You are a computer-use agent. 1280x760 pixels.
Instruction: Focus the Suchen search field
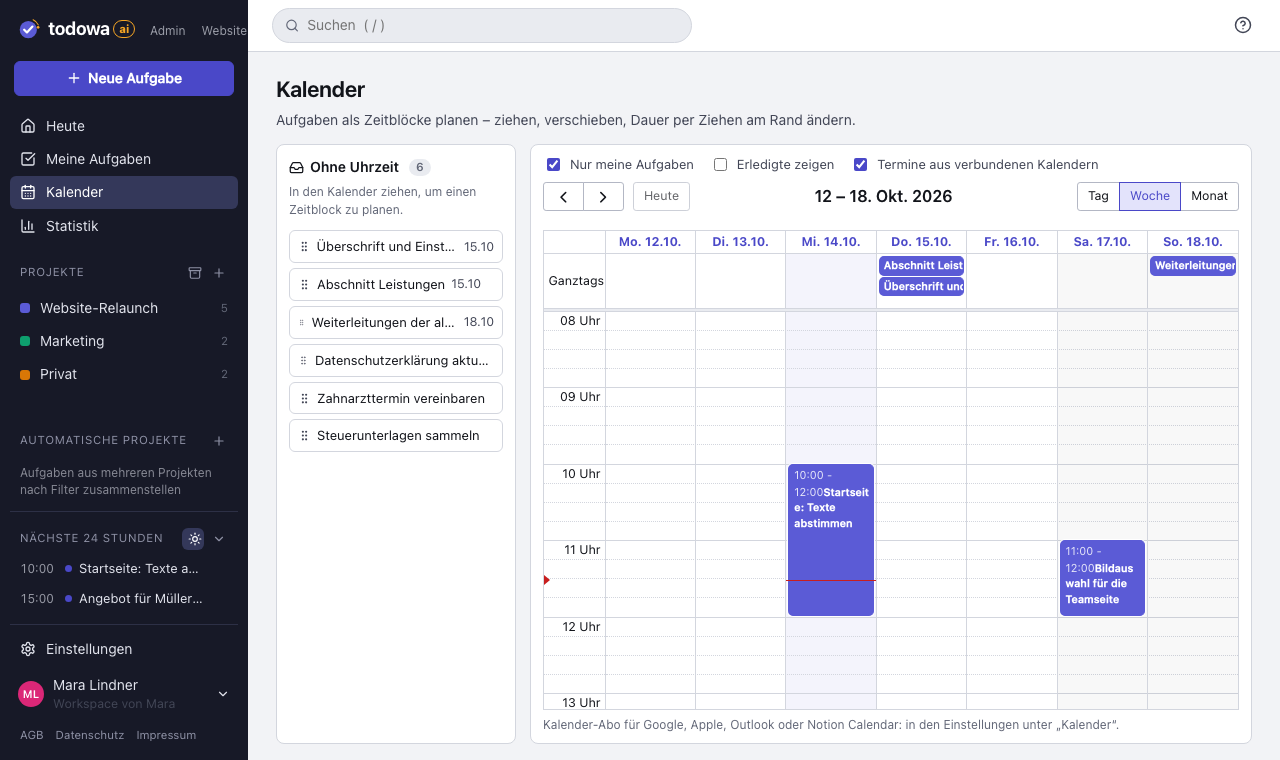coord(482,25)
